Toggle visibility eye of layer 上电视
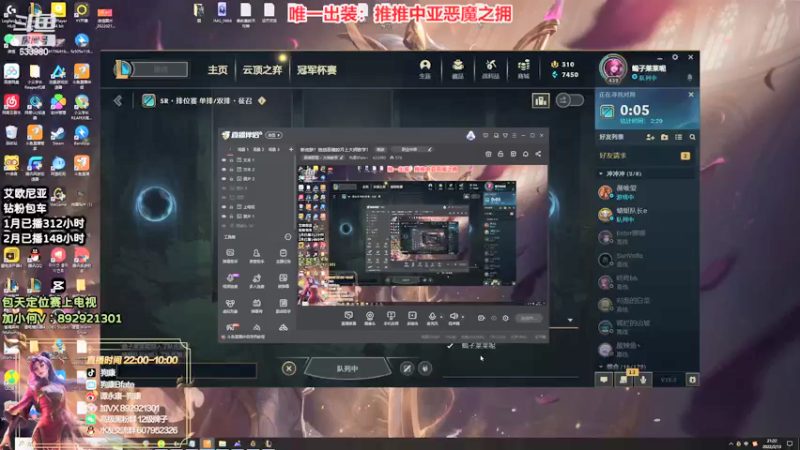Viewport: 800px width, 450px height. [x=224, y=207]
